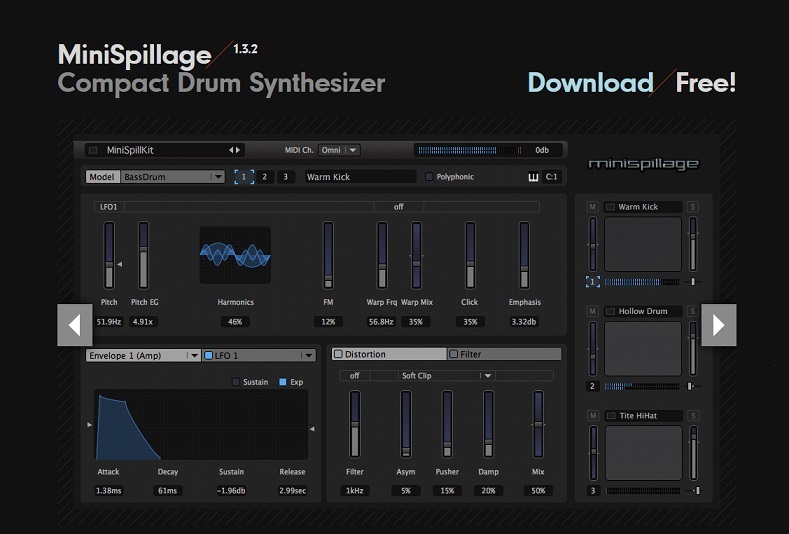
Task: Adjust the Pitch slider
Action: [x=109, y=256]
